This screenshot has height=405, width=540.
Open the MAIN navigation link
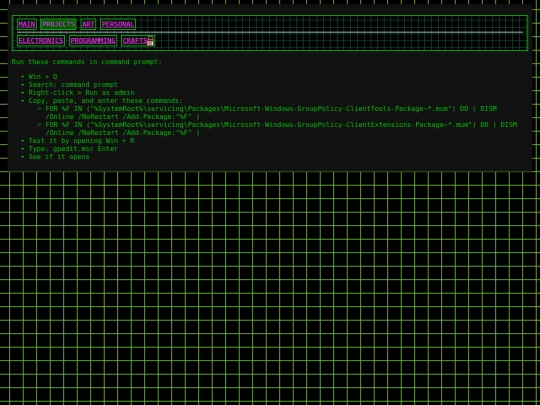tap(27, 24)
